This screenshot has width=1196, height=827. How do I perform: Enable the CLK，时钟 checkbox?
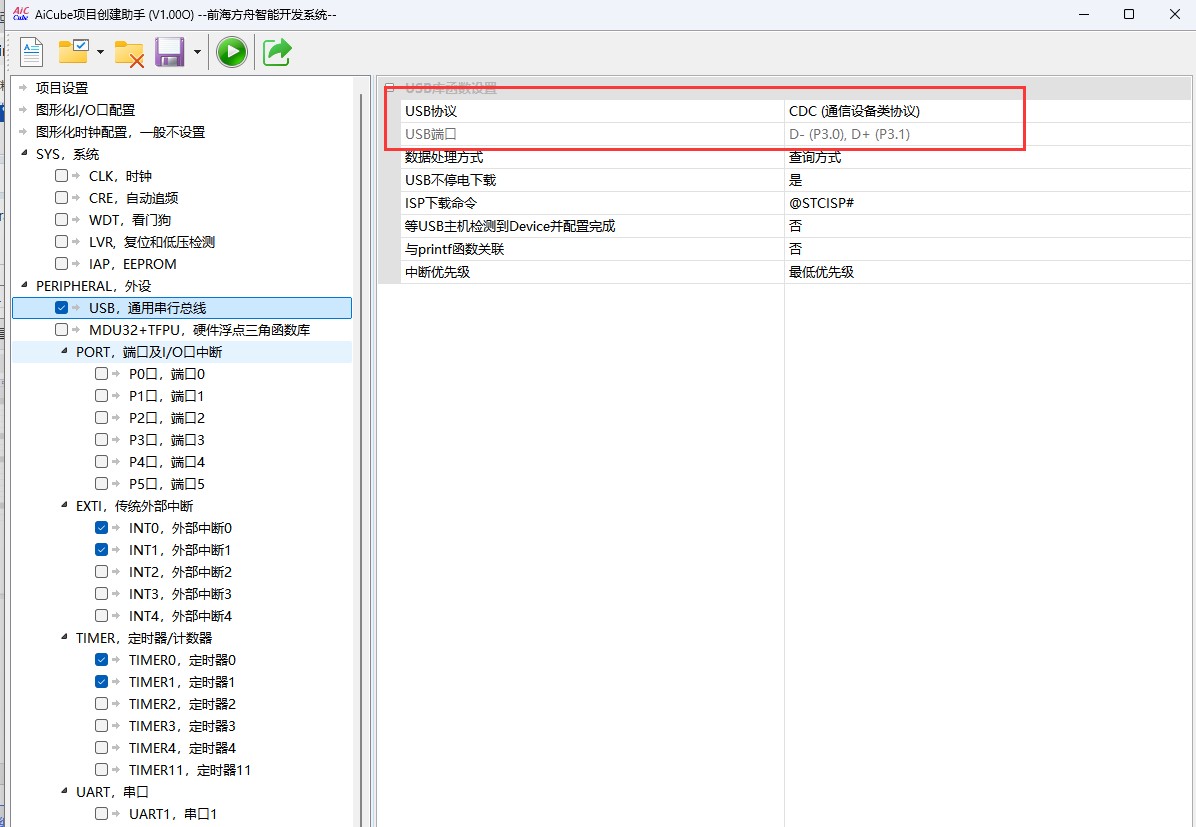[x=61, y=176]
